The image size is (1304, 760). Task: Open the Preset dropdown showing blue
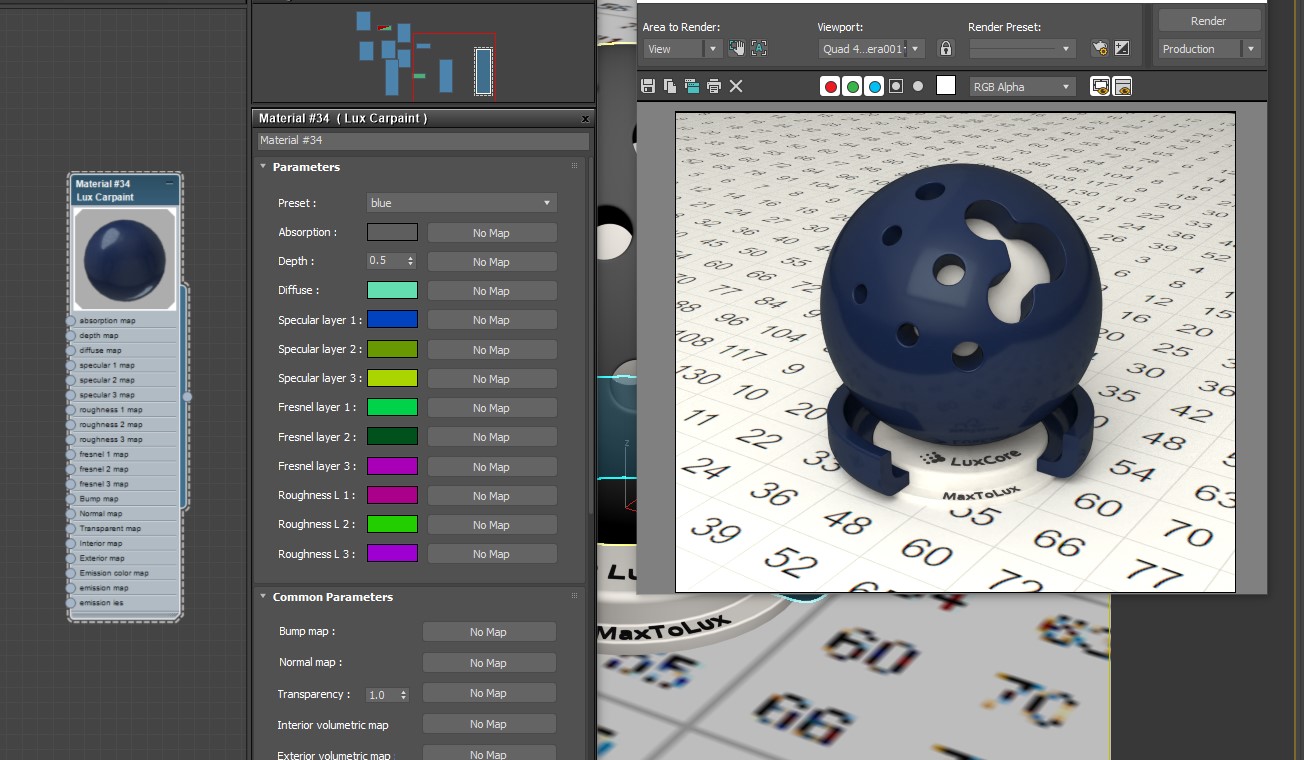coord(461,203)
